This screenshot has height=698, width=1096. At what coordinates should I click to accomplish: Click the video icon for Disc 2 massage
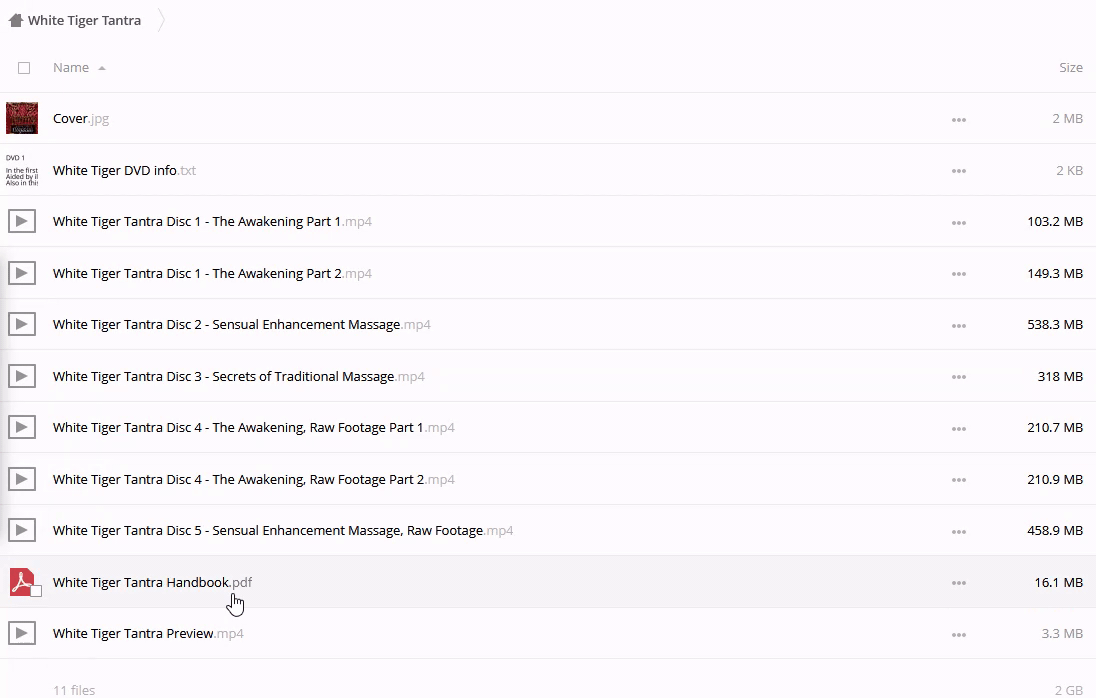22,324
